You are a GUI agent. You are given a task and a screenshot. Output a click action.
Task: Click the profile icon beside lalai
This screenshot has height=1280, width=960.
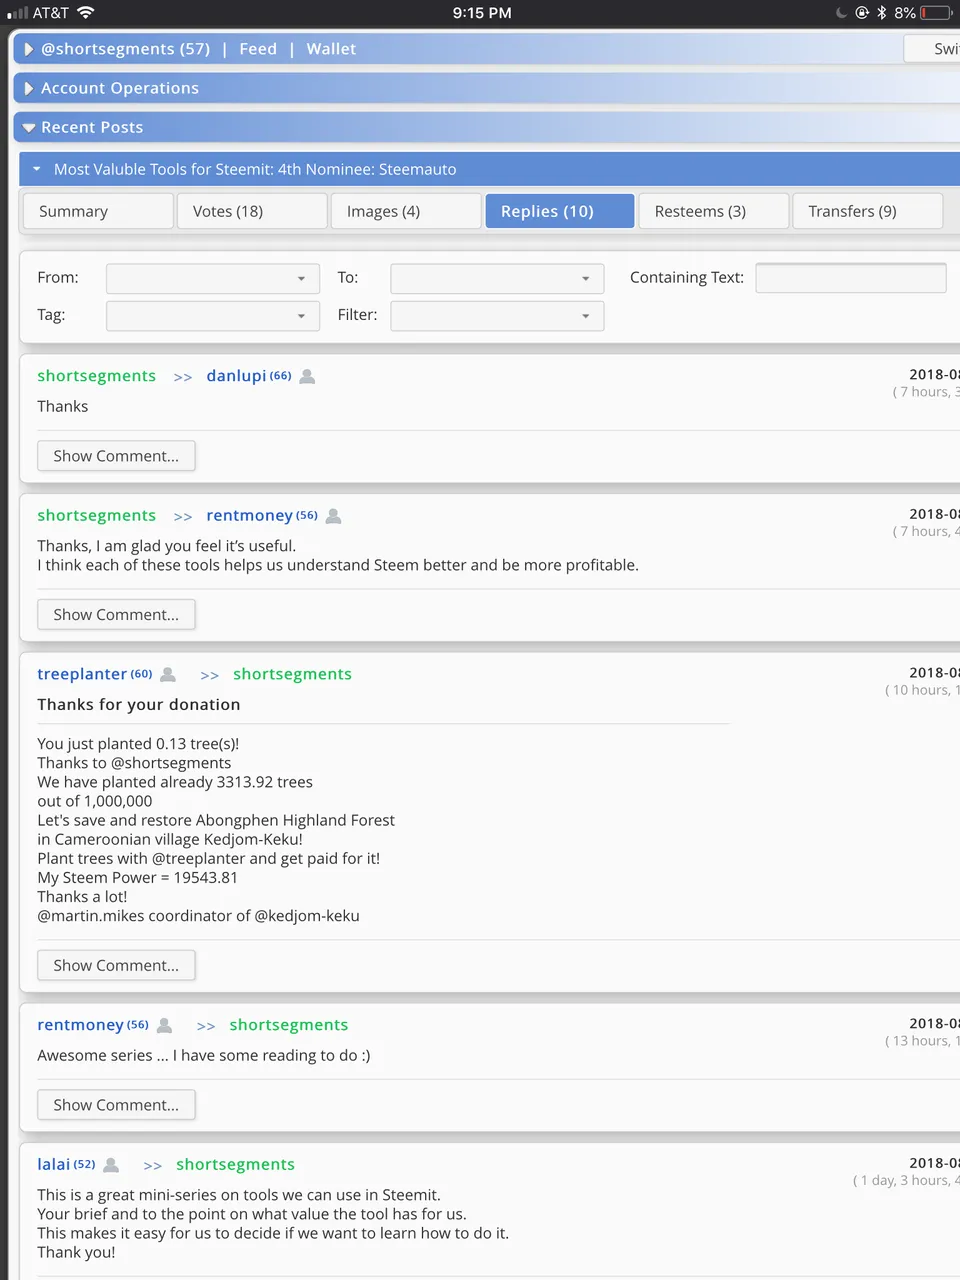(x=111, y=1165)
